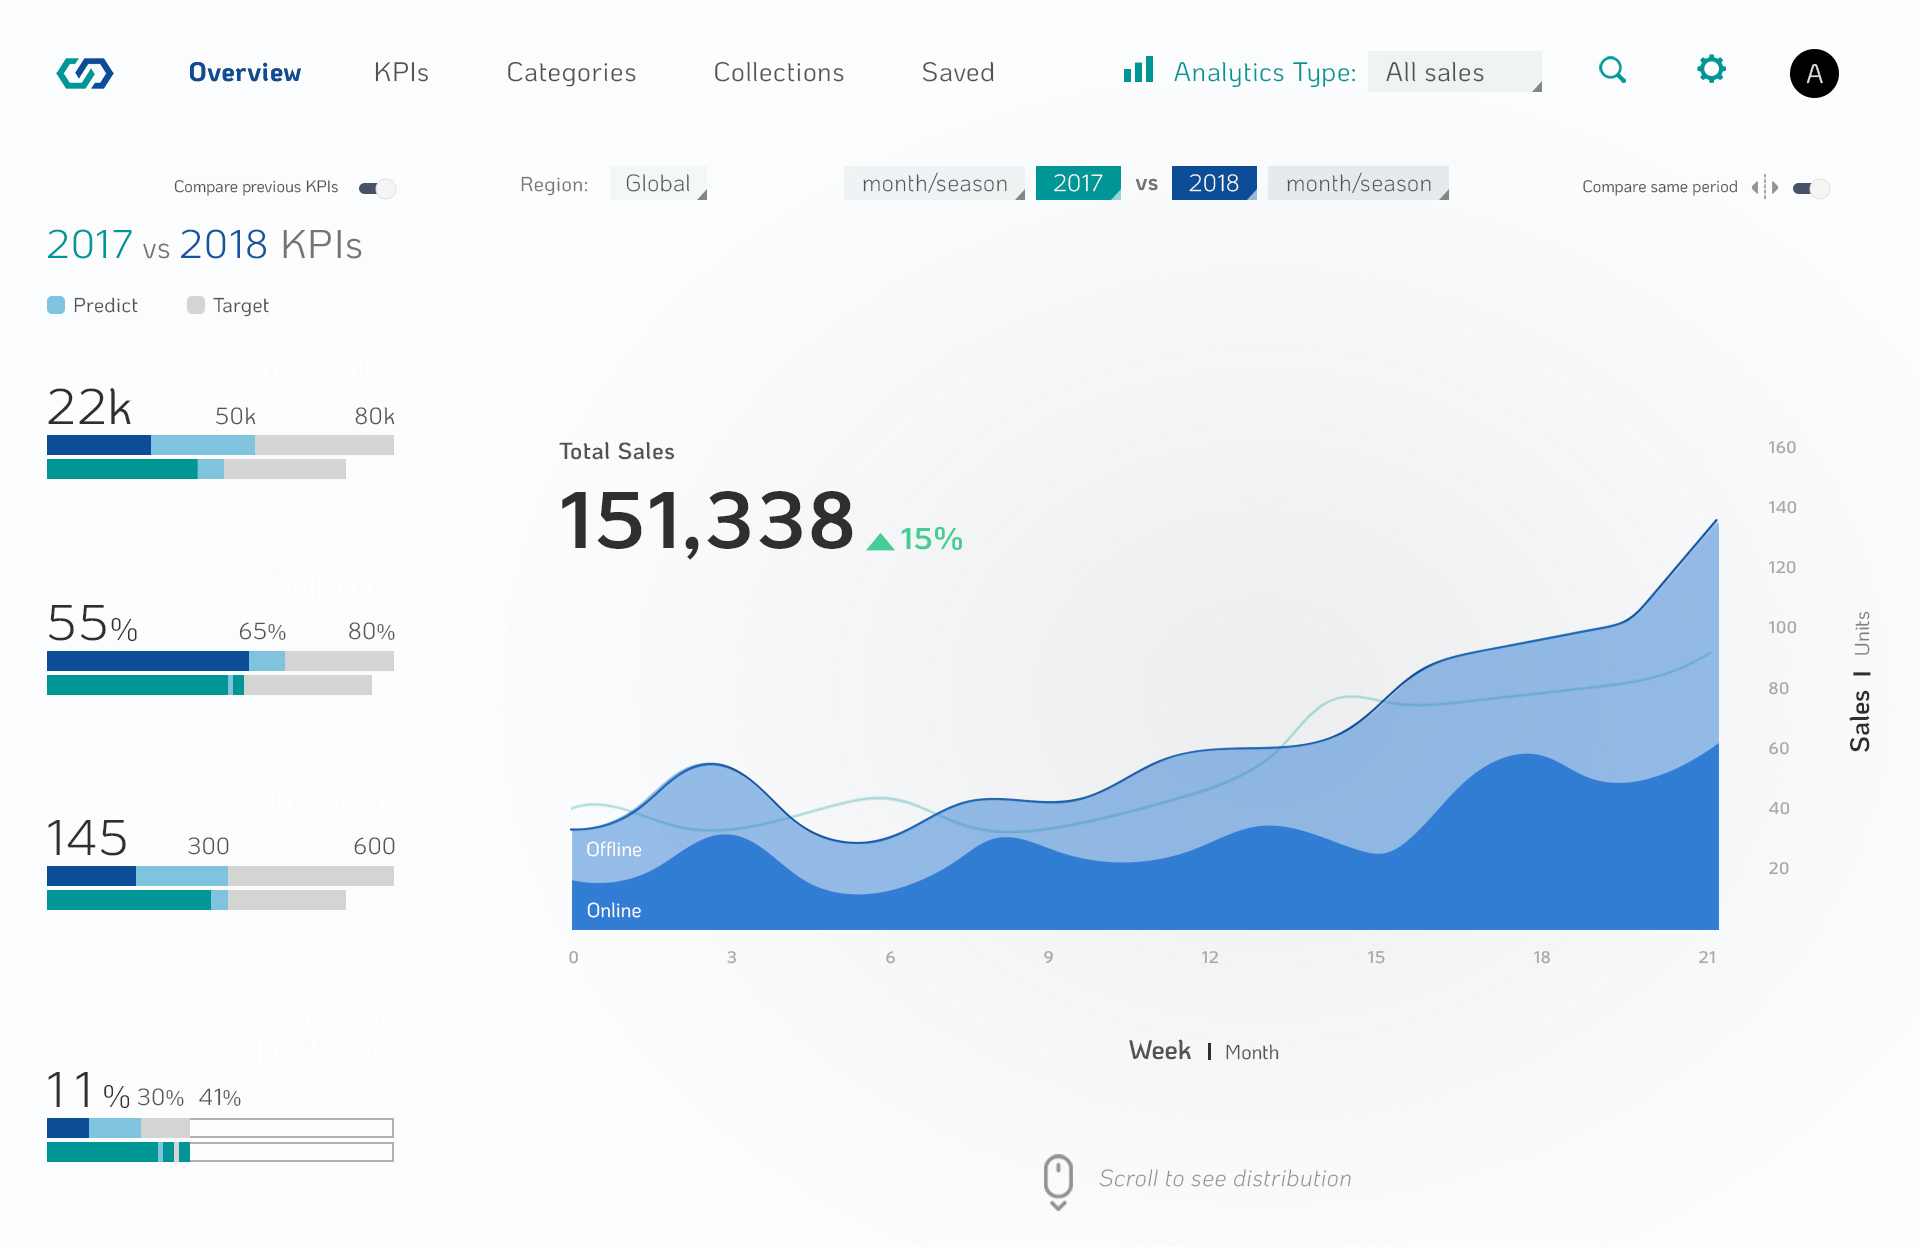
Task: Go to the Overview tab
Action: click(245, 73)
